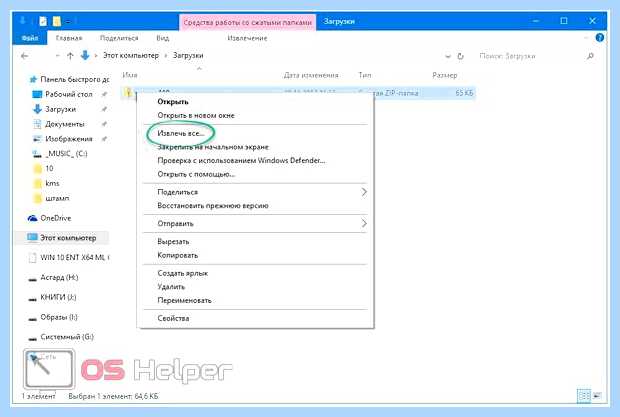This screenshot has height=417, width=620.
Task: Switch to details view icon in status bar
Action: click(584, 396)
